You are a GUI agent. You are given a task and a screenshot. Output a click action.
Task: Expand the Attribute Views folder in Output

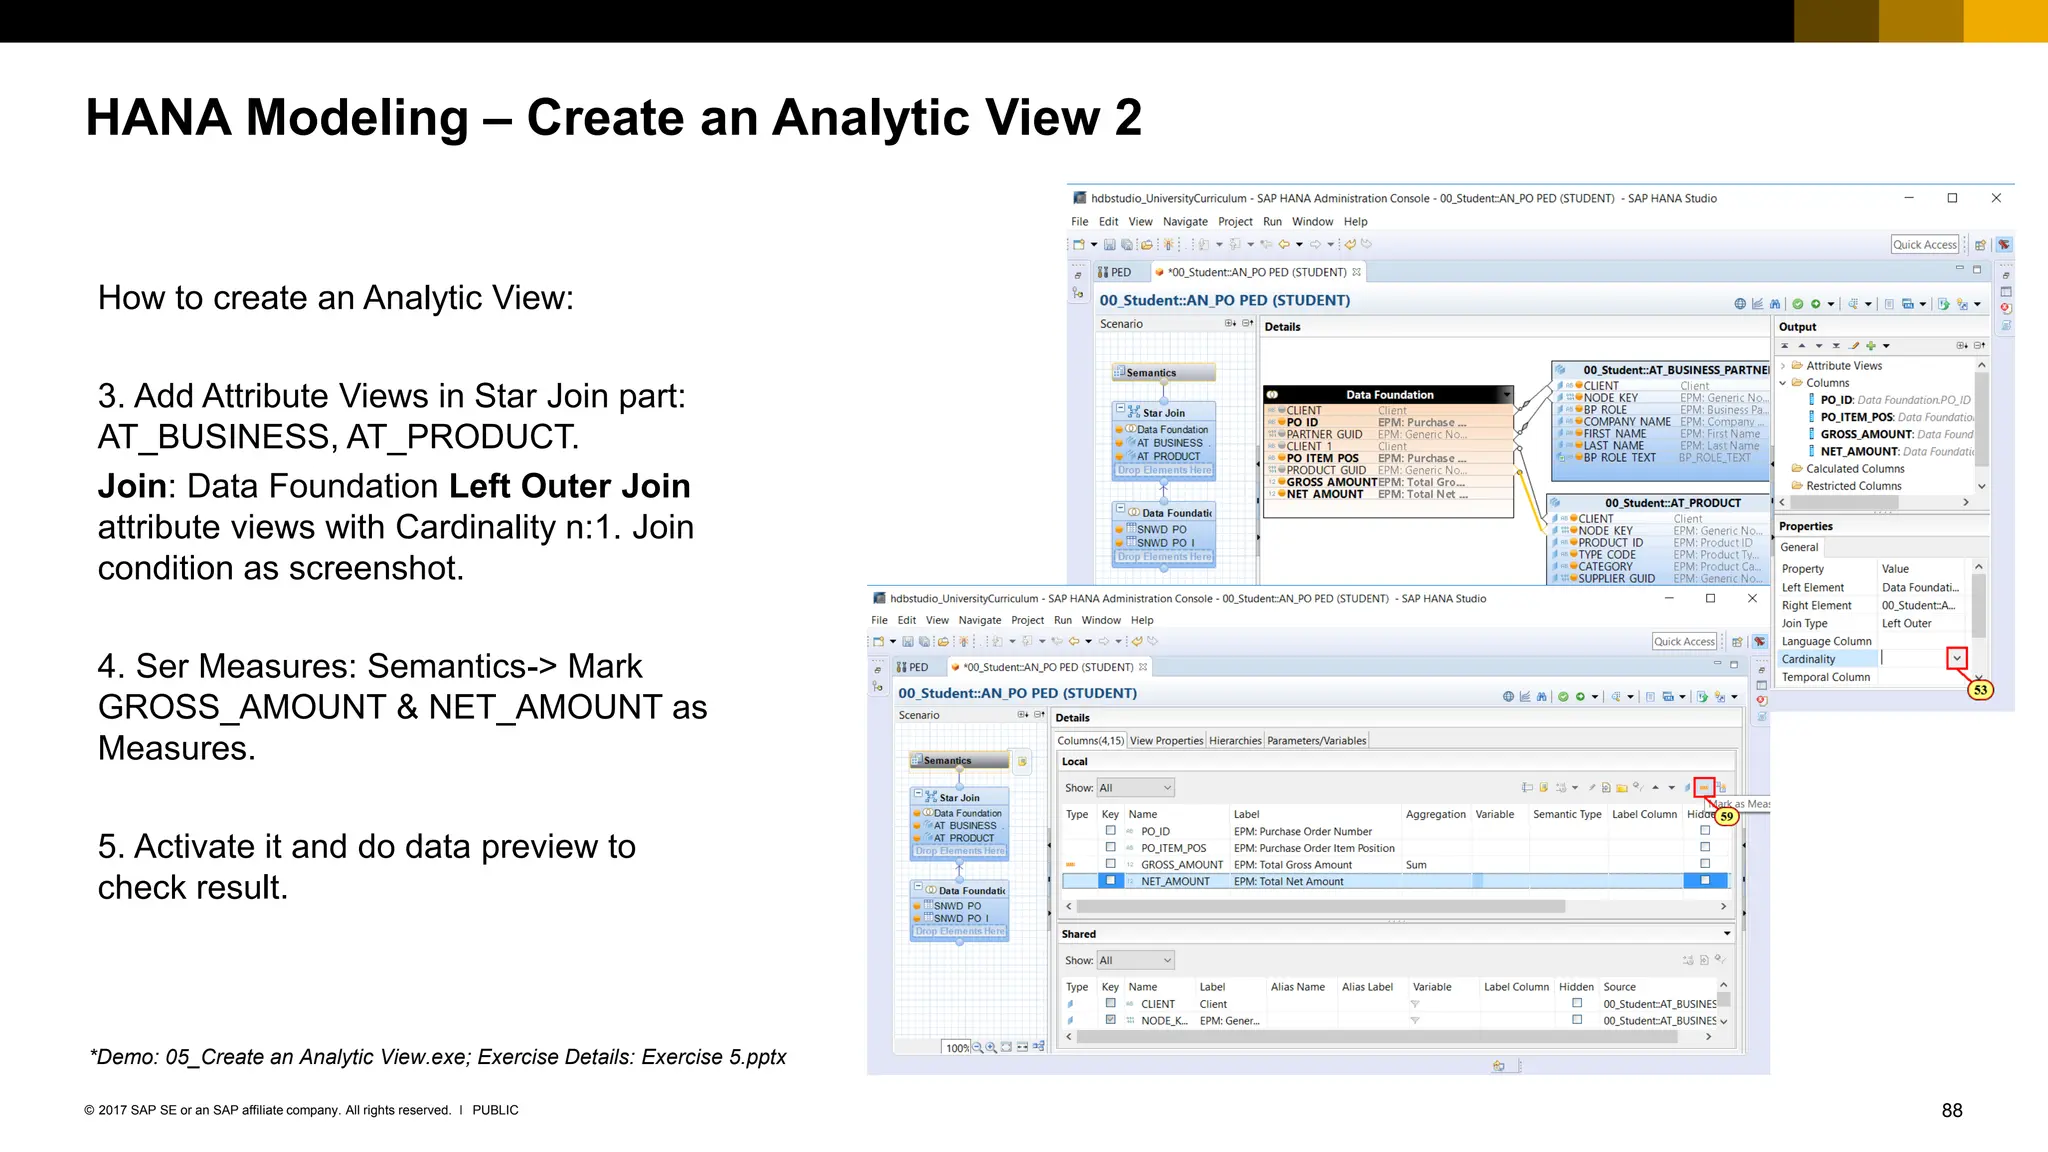tap(1783, 366)
